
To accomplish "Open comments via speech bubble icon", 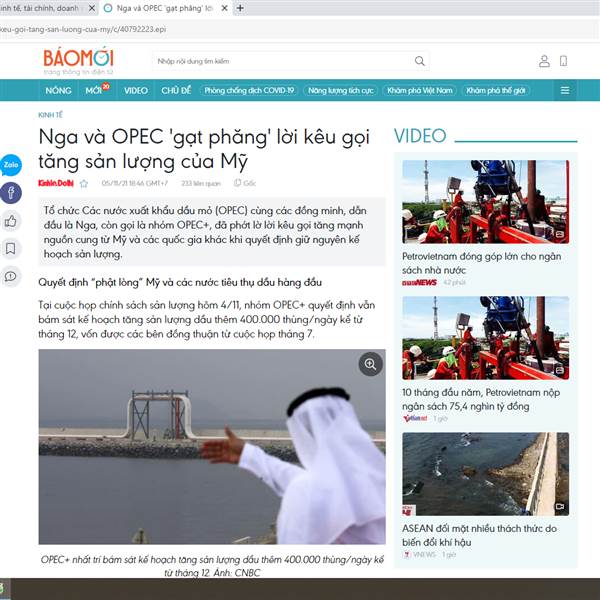I will pyautogui.click(x=11, y=276).
